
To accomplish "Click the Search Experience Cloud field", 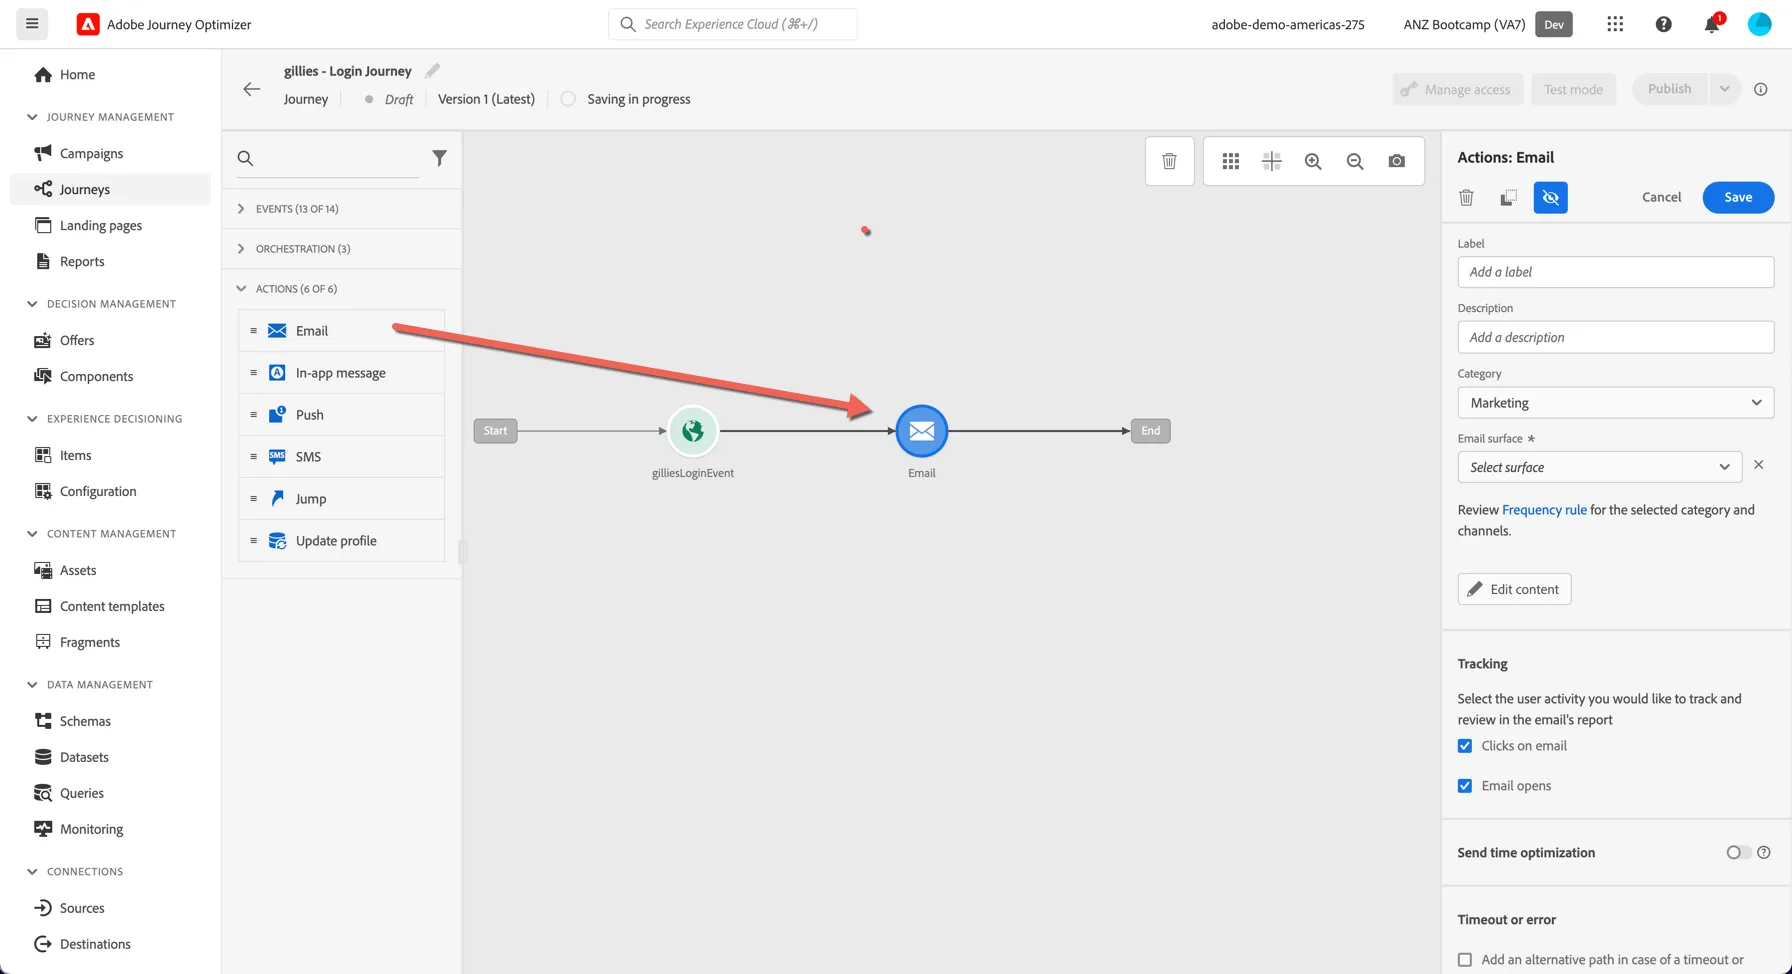I will [x=732, y=24].
